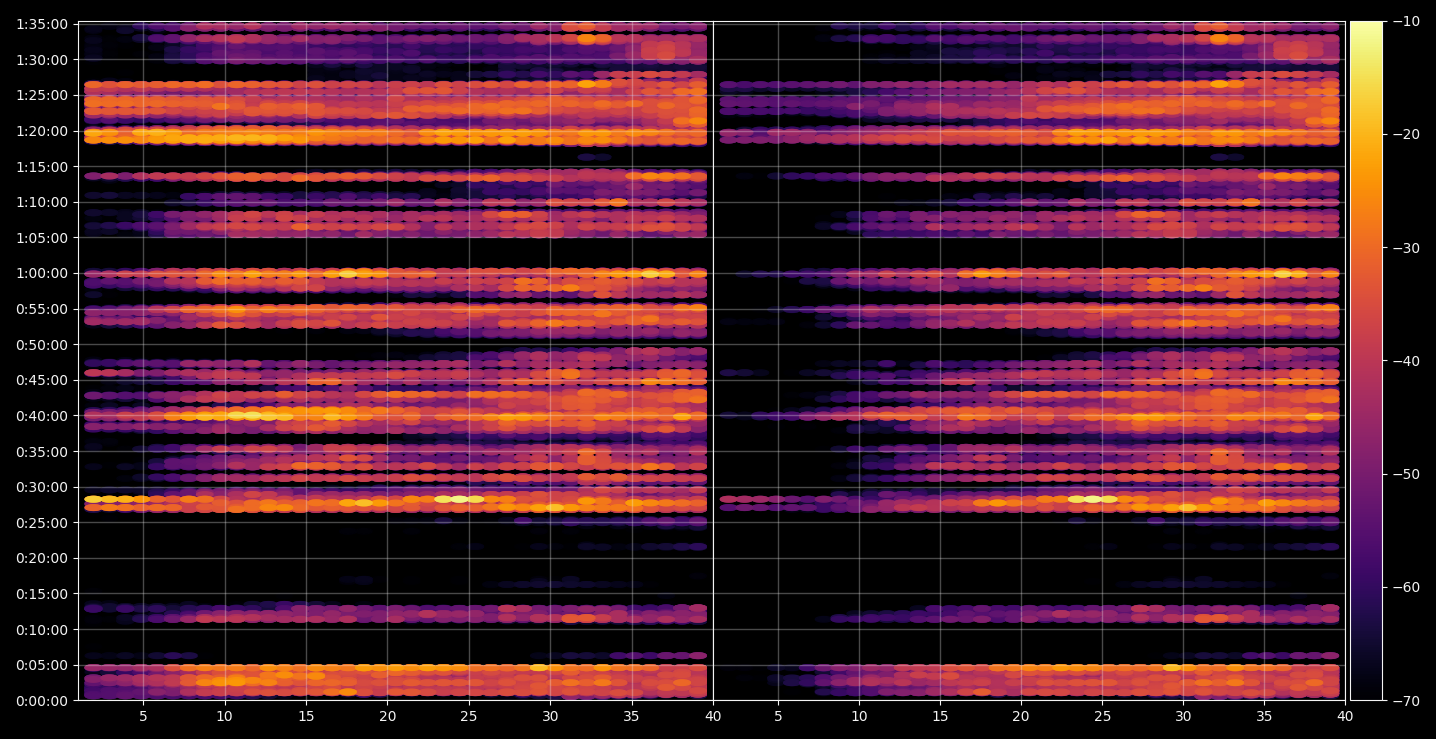This screenshot has width=1436, height=739.
Task: Click the 1:00:00 y-axis tick label
Action: point(42,273)
